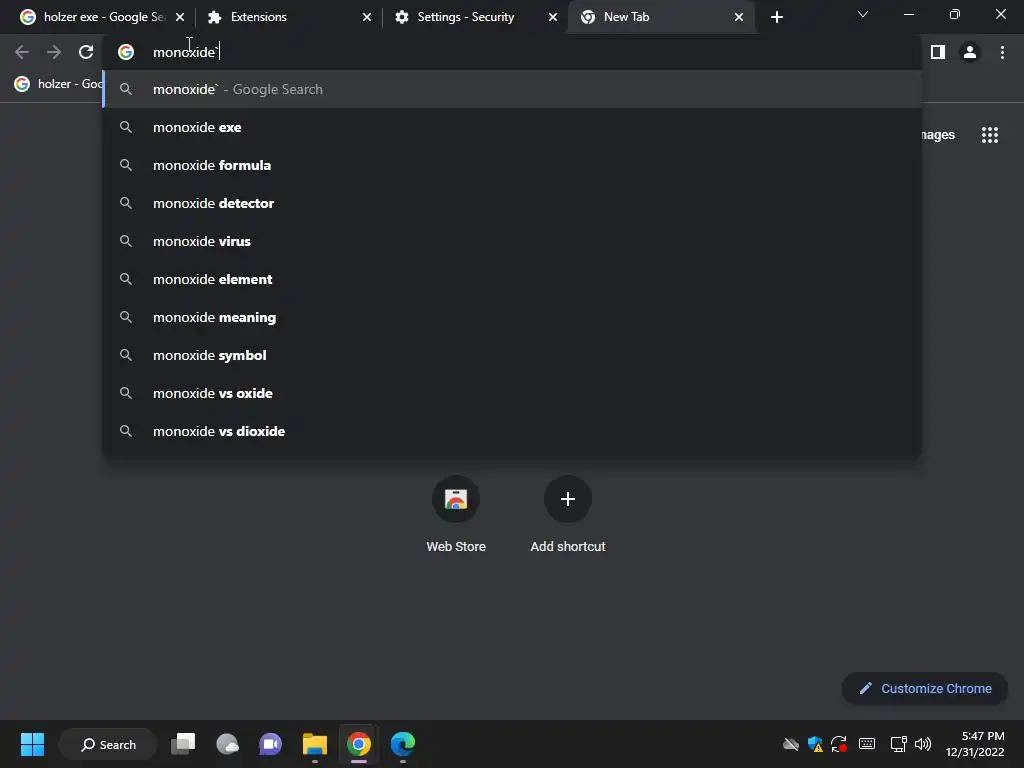Open the Windows Security tray icon
The height and width of the screenshot is (768, 1024).
click(x=814, y=744)
